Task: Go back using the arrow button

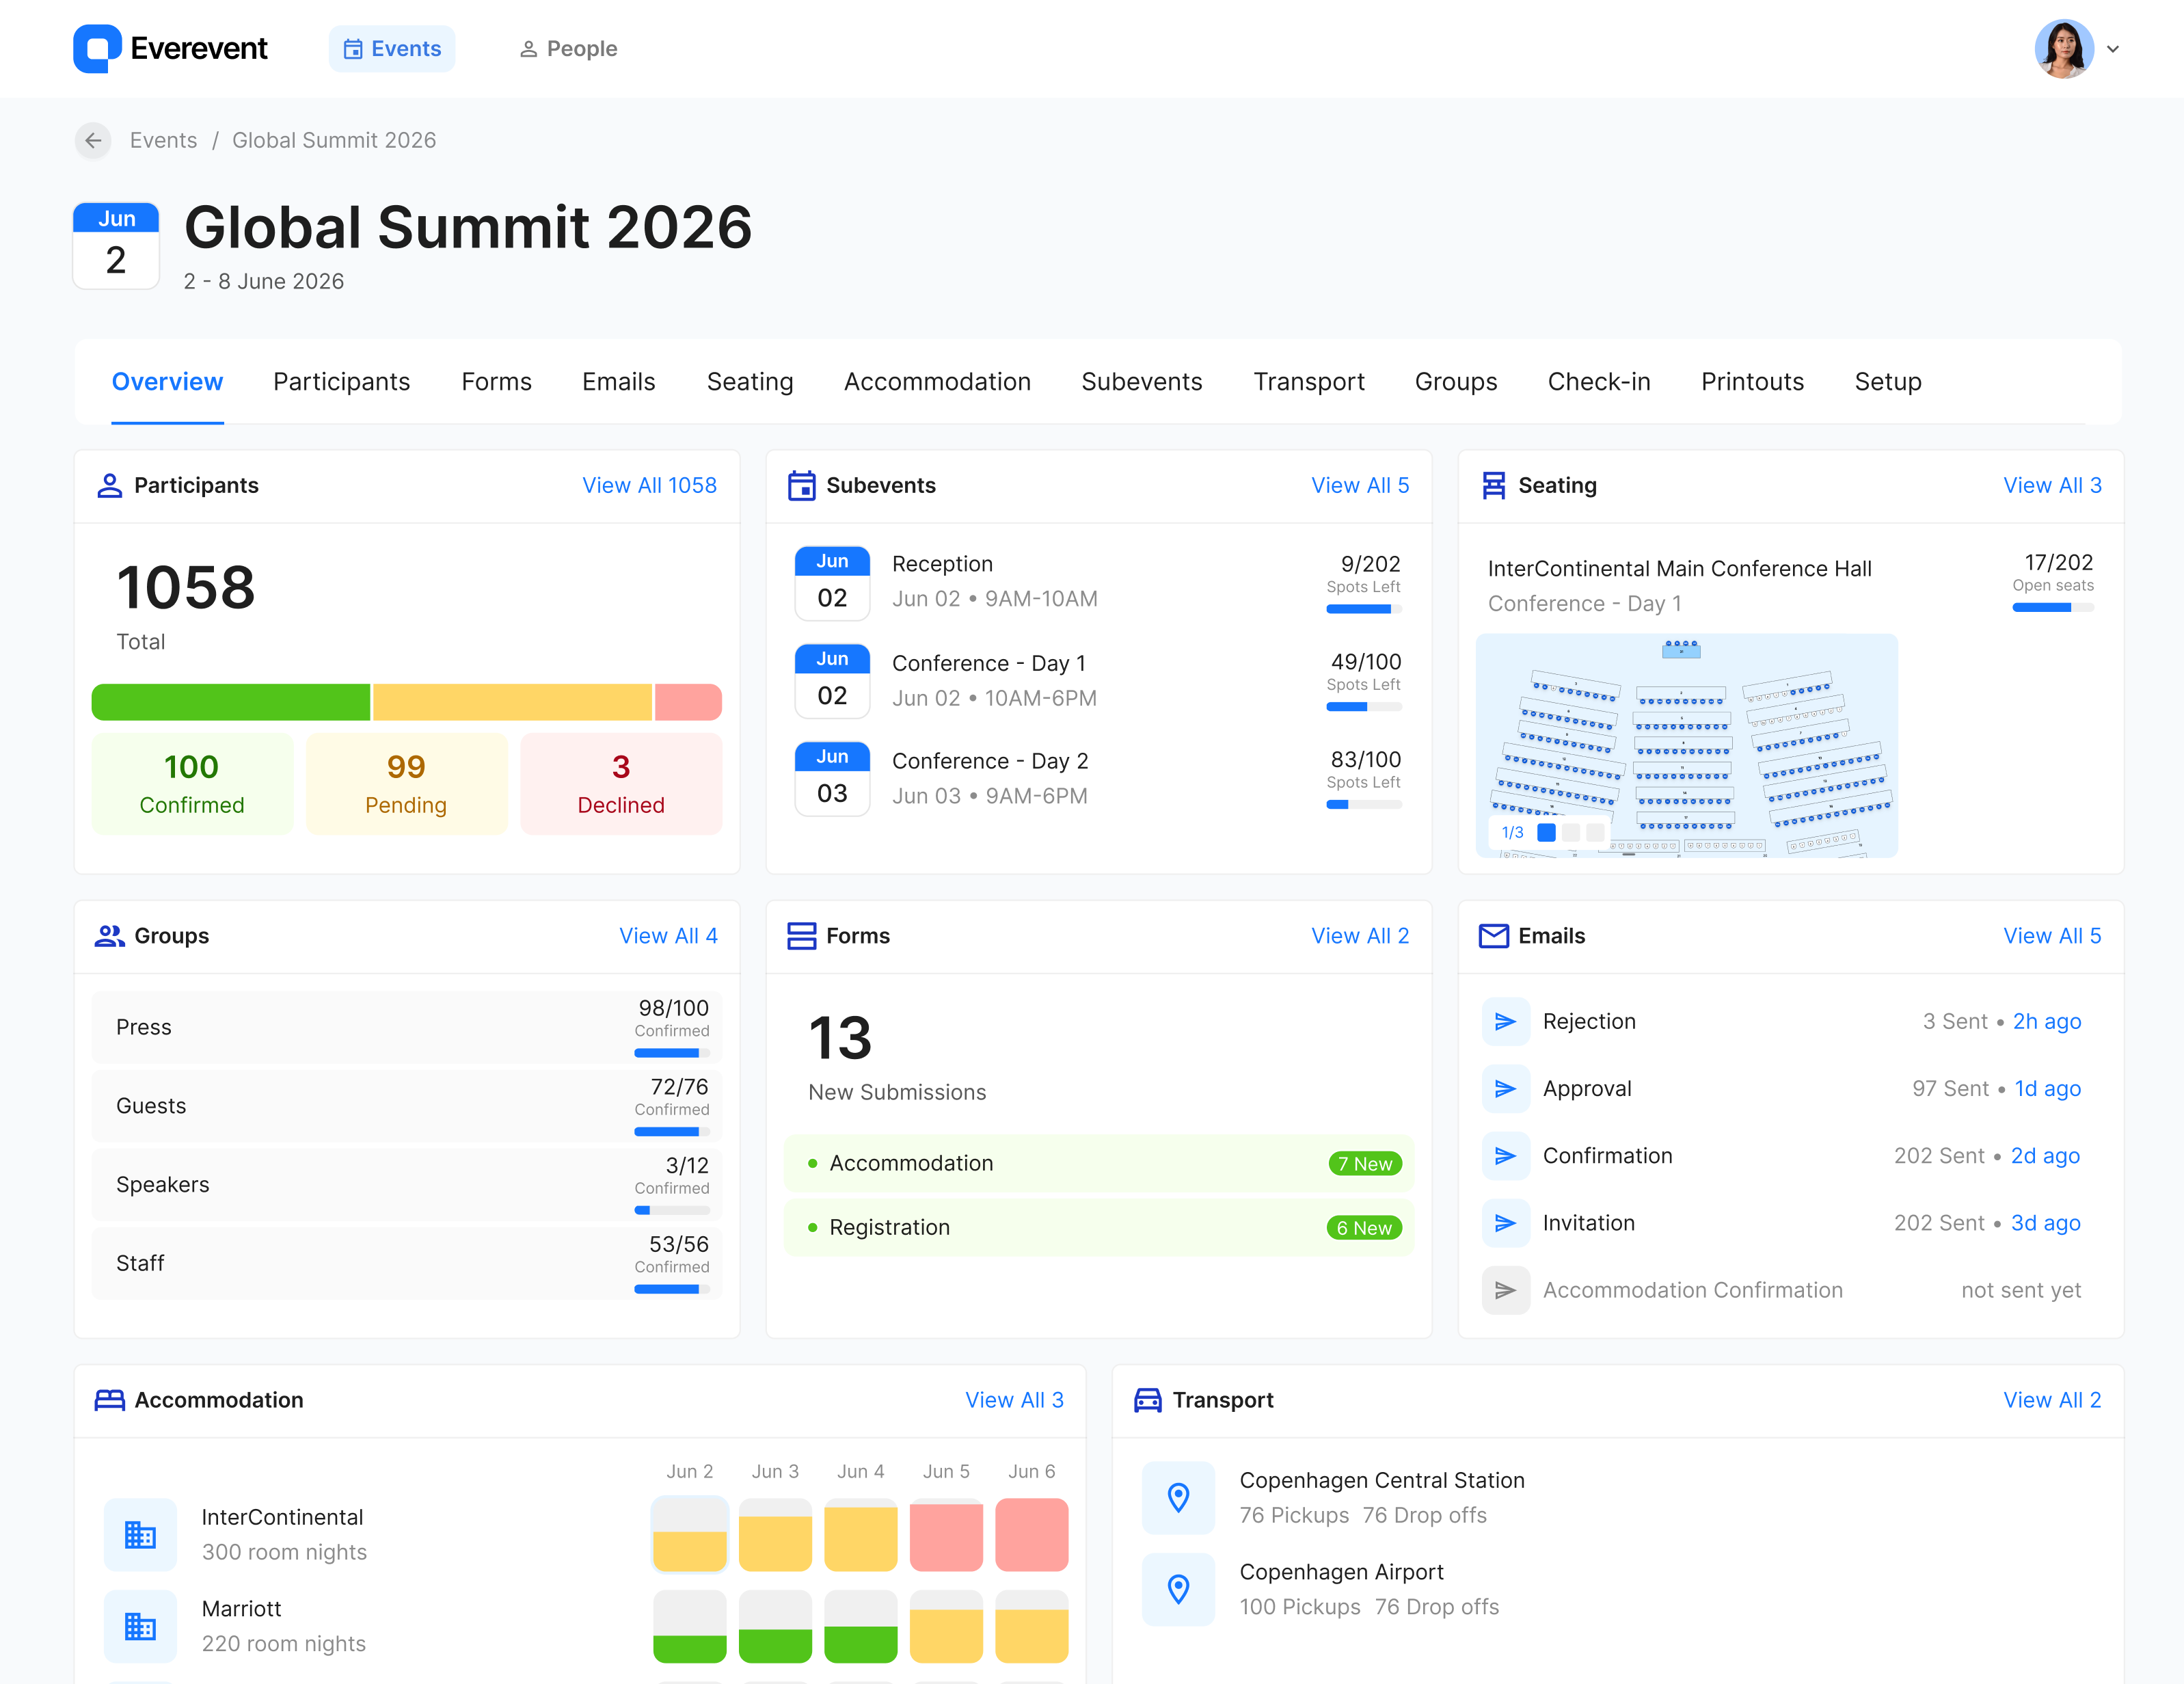Action: click(x=93, y=140)
